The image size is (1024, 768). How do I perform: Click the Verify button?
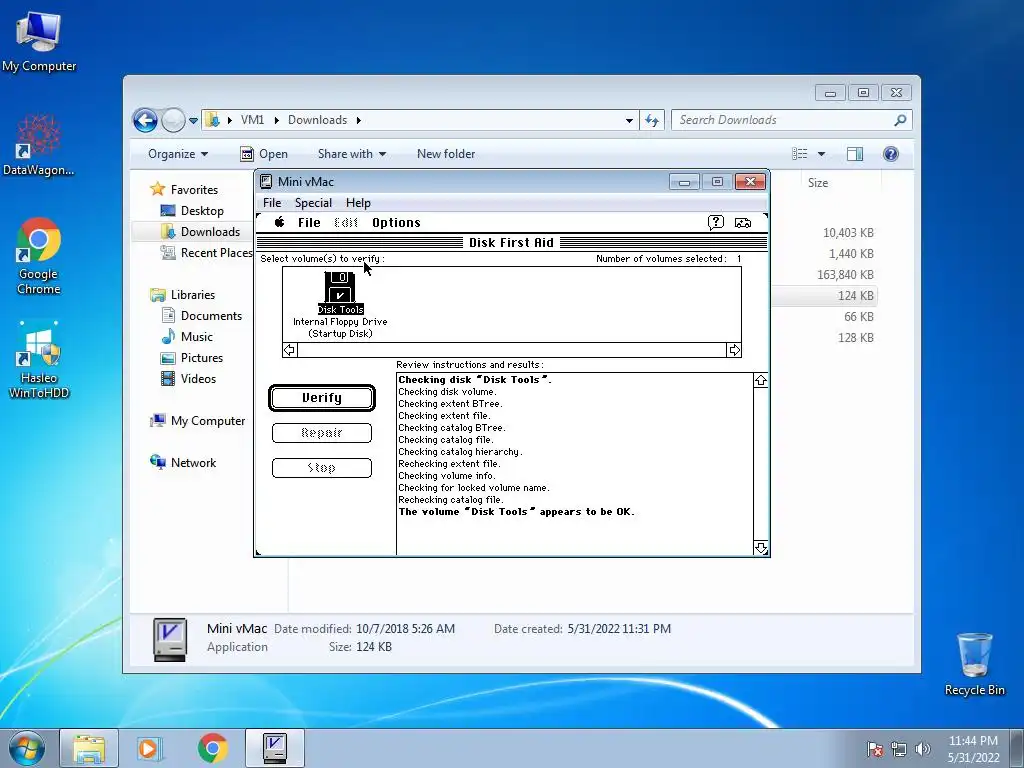[322, 398]
